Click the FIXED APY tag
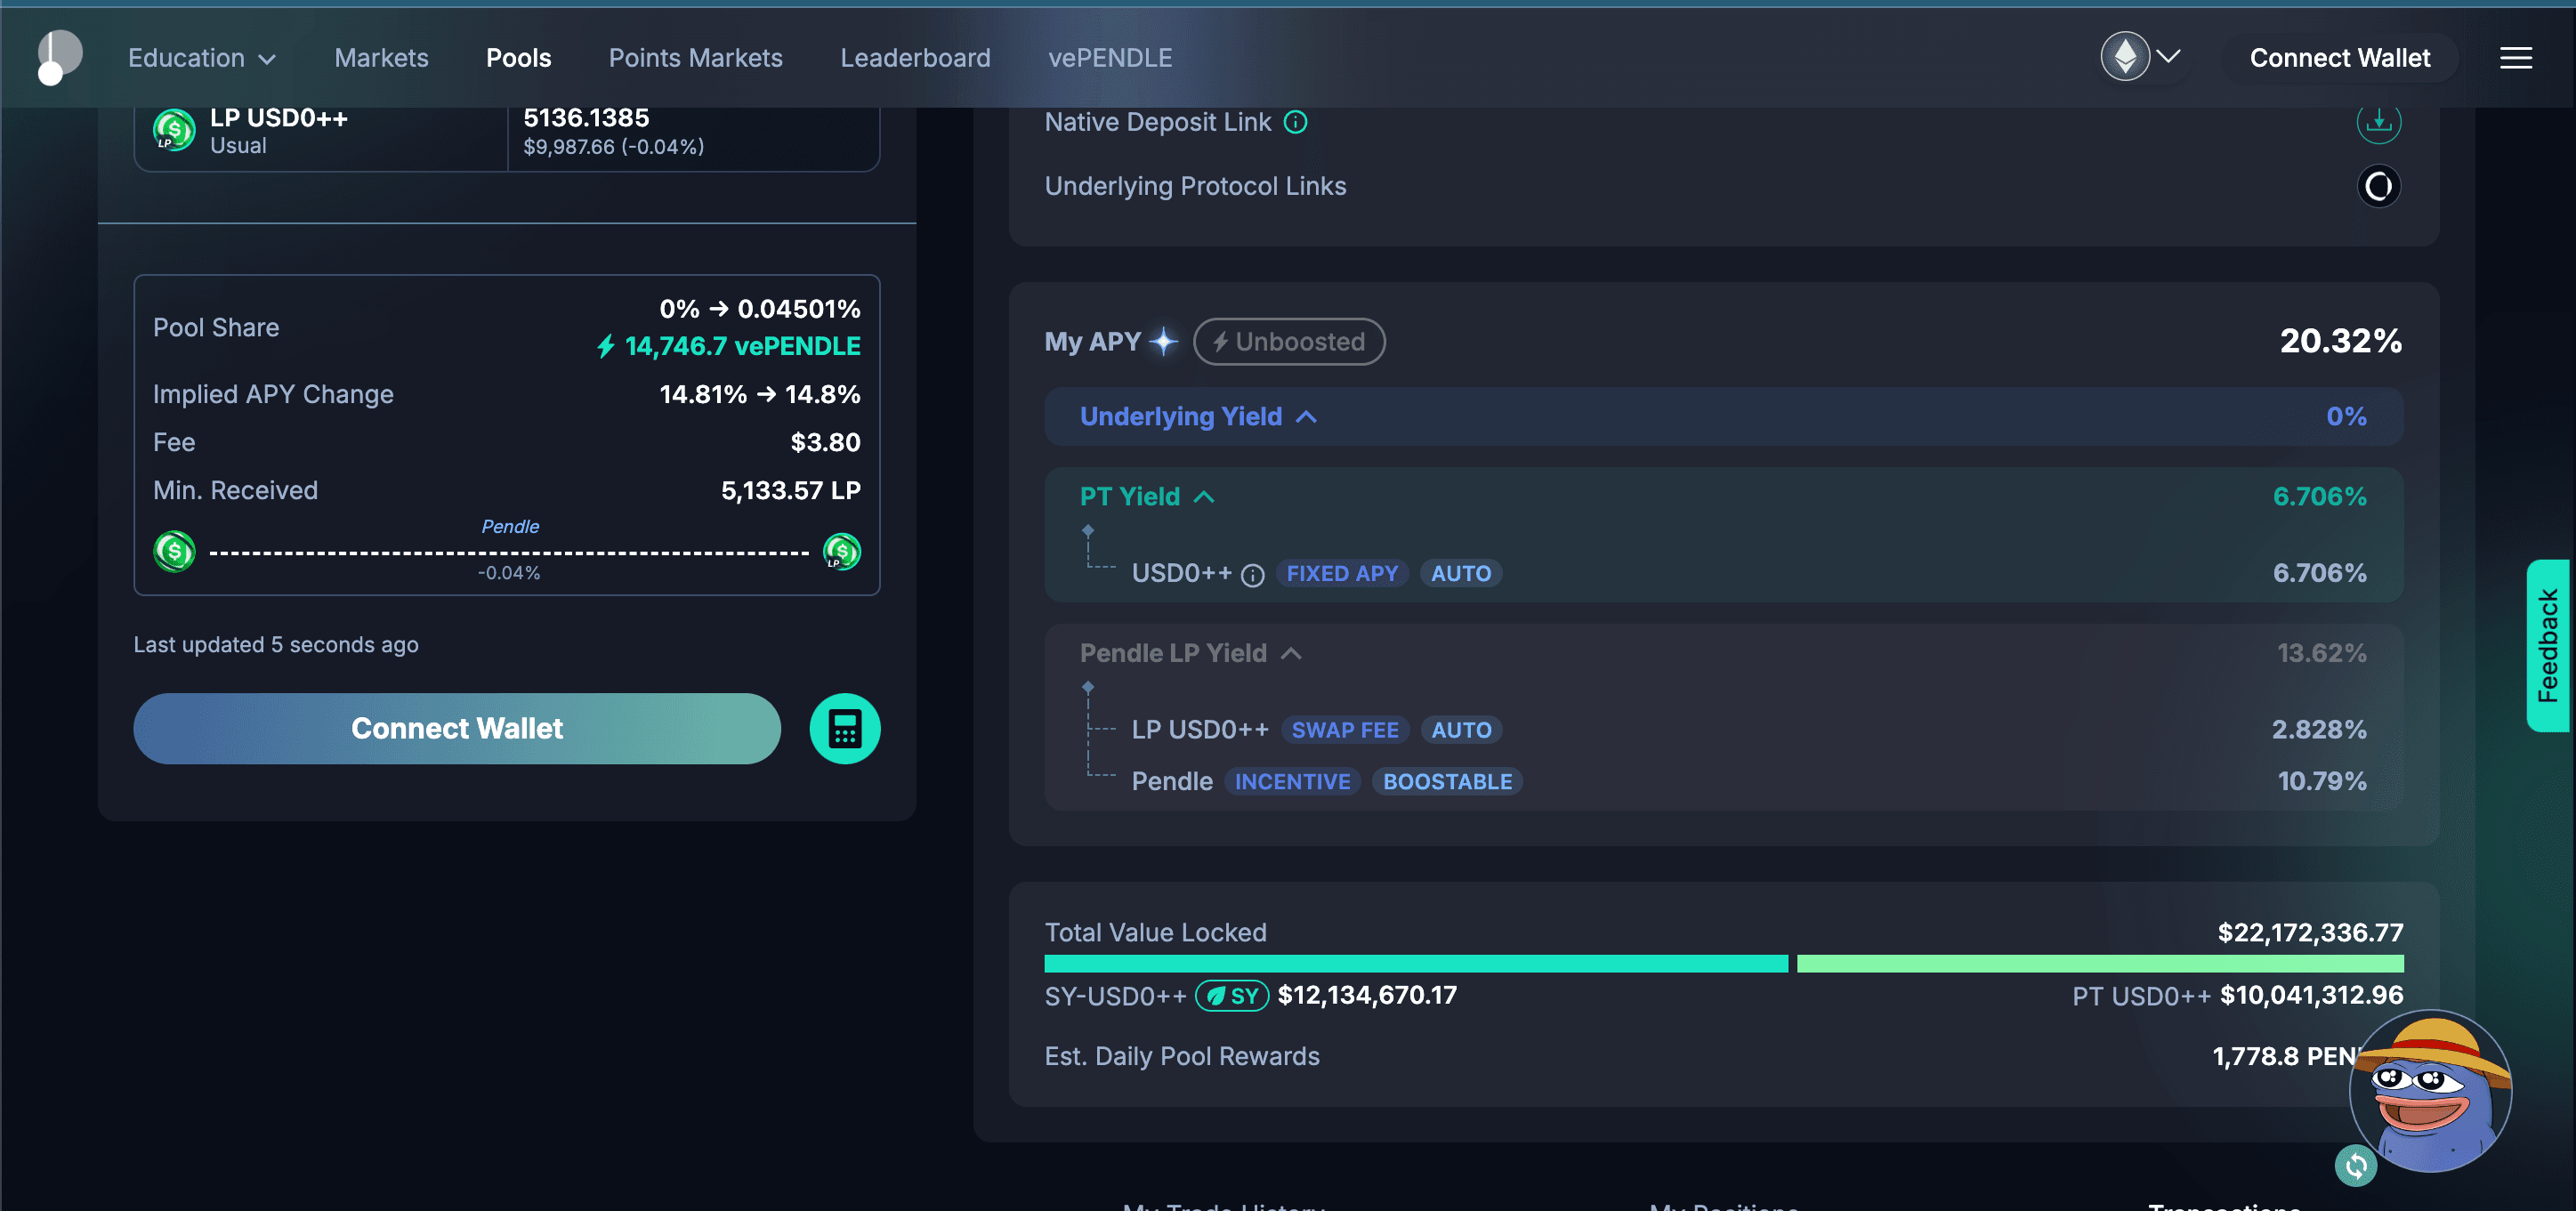Screen dimensions: 2576x1211 click(x=1342, y=573)
